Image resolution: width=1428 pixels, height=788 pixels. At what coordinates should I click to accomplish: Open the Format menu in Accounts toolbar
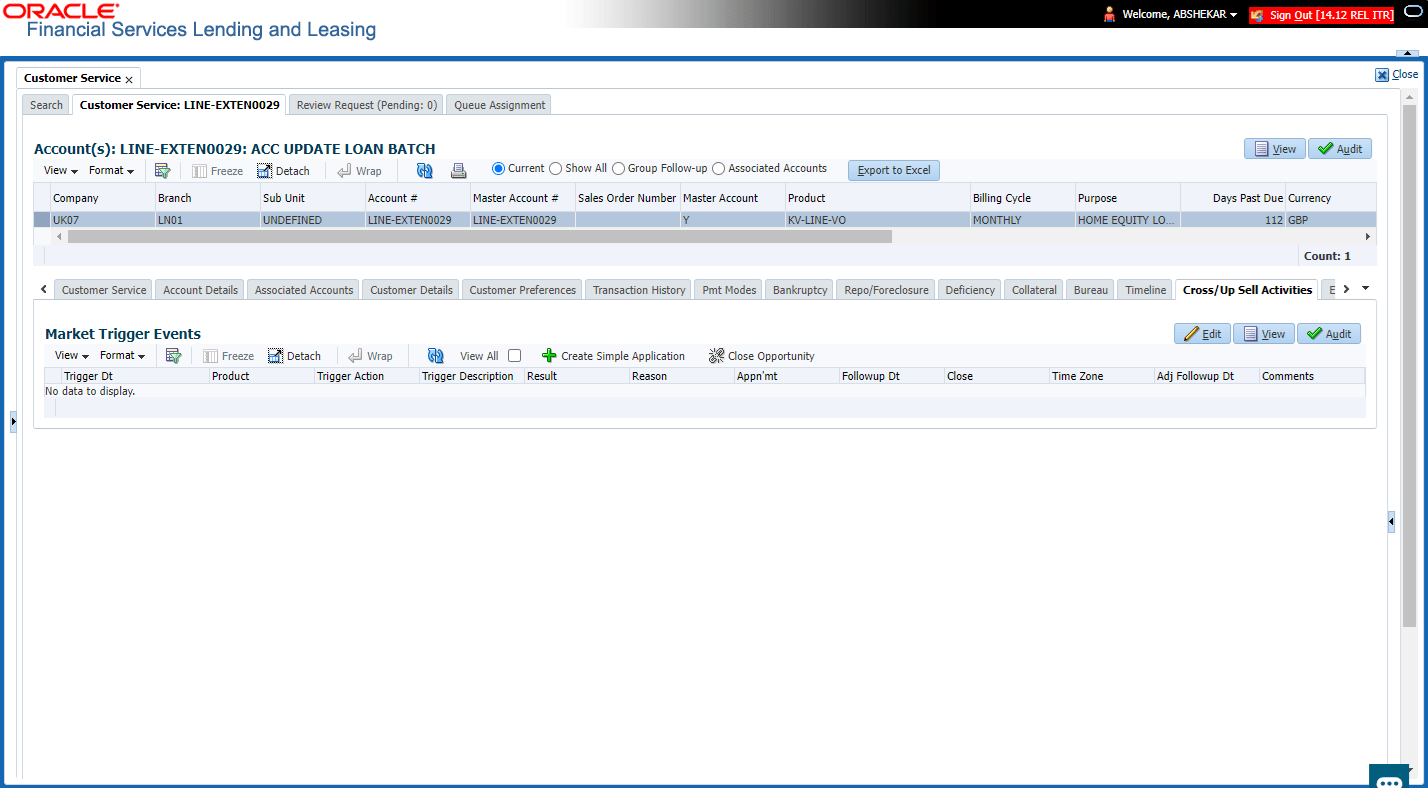(111, 171)
